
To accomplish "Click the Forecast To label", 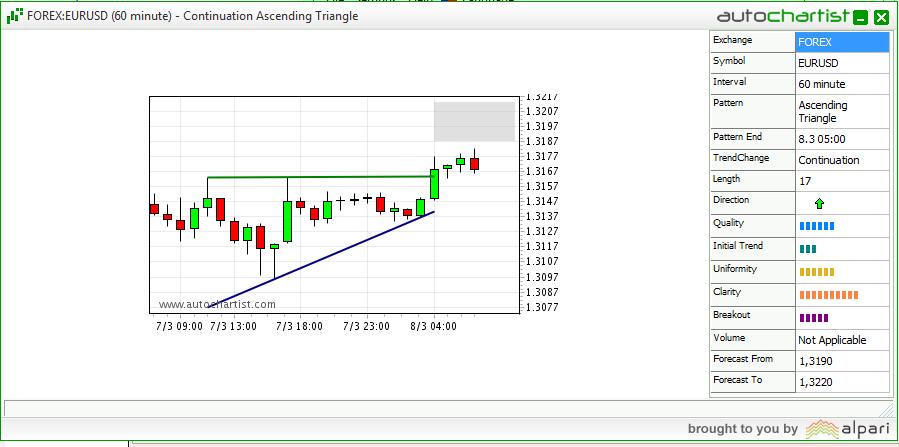I will [737, 380].
